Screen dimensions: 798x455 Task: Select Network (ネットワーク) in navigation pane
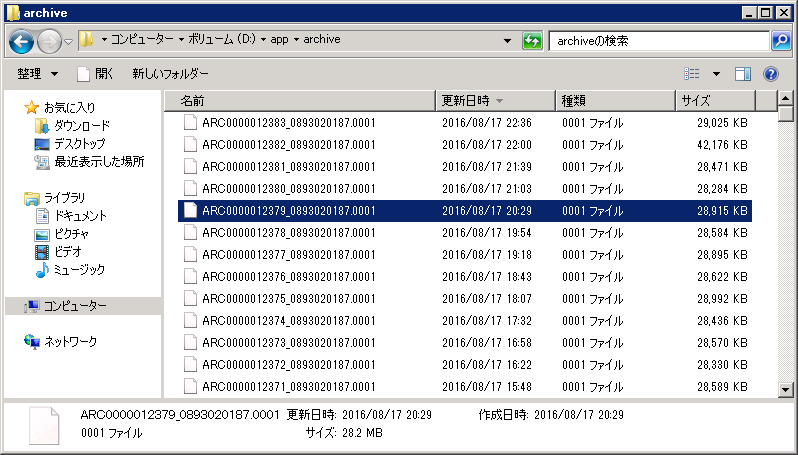point(70,341)
